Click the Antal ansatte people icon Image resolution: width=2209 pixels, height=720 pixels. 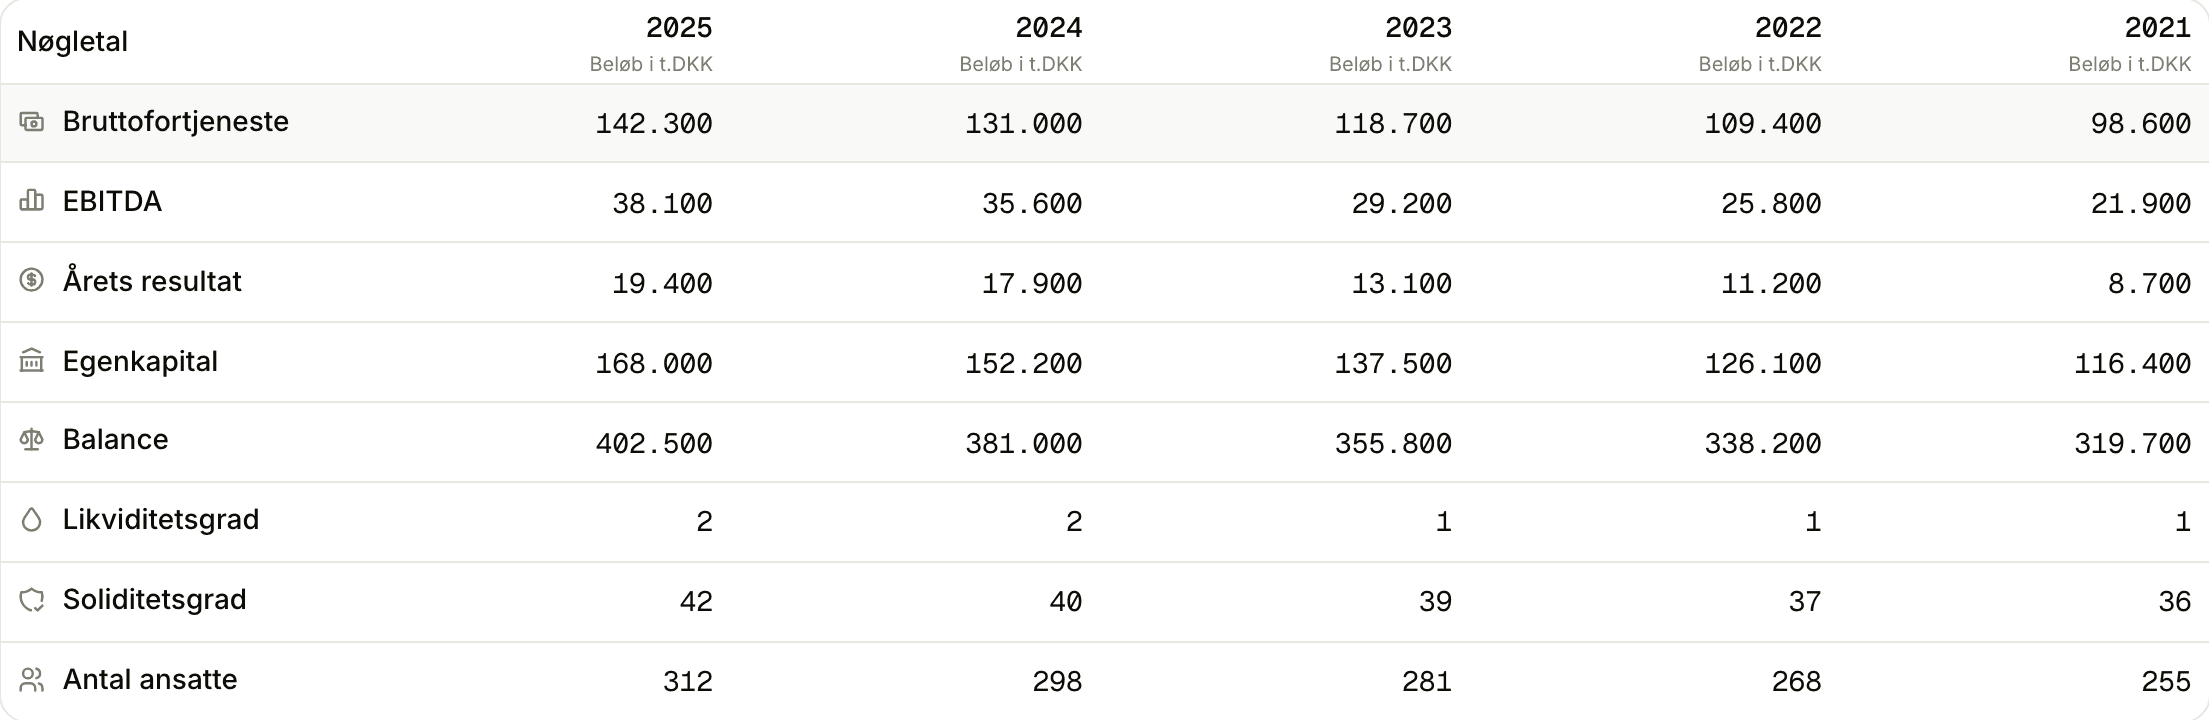pos(32,680)
